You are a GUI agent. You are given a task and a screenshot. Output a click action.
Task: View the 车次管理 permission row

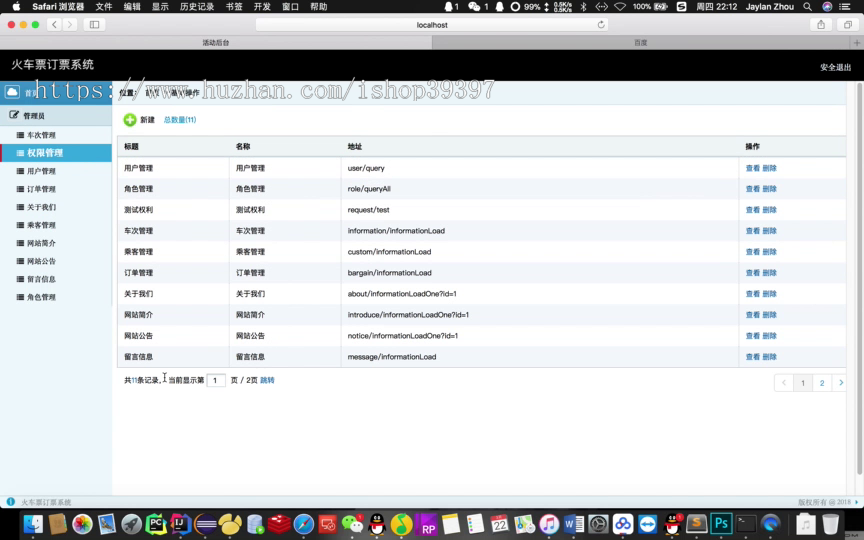click(x=752, y=231)
